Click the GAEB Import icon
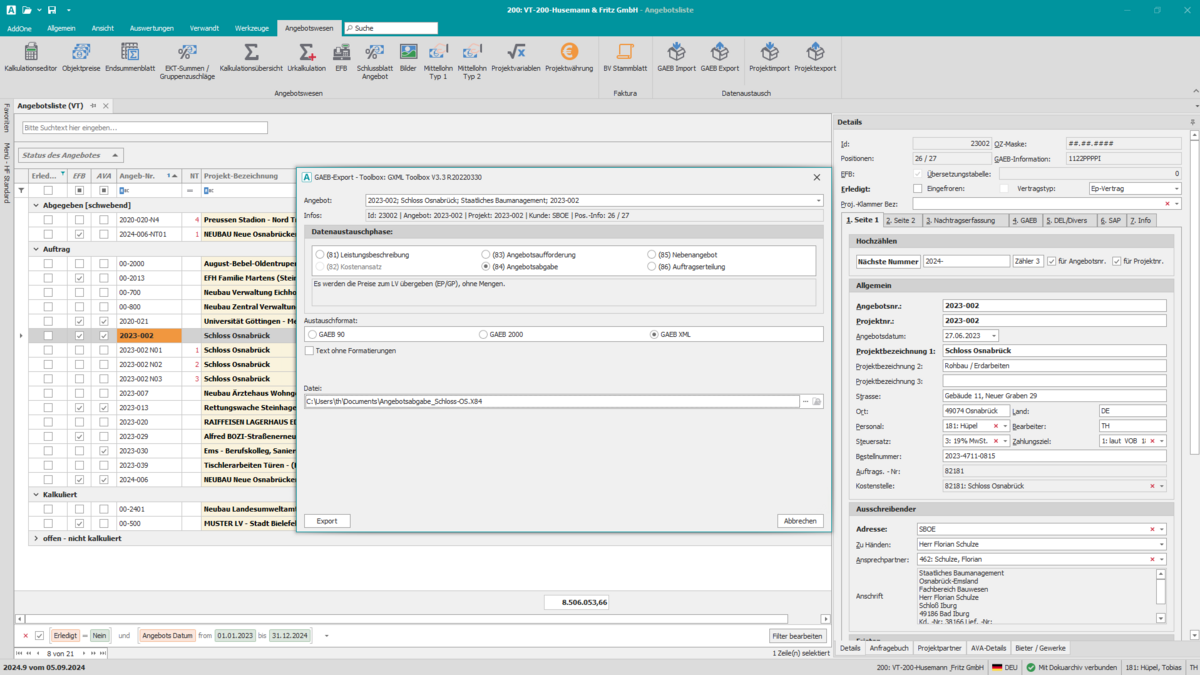The width and height of the screenshot is (1200, 675). [677, 57]
